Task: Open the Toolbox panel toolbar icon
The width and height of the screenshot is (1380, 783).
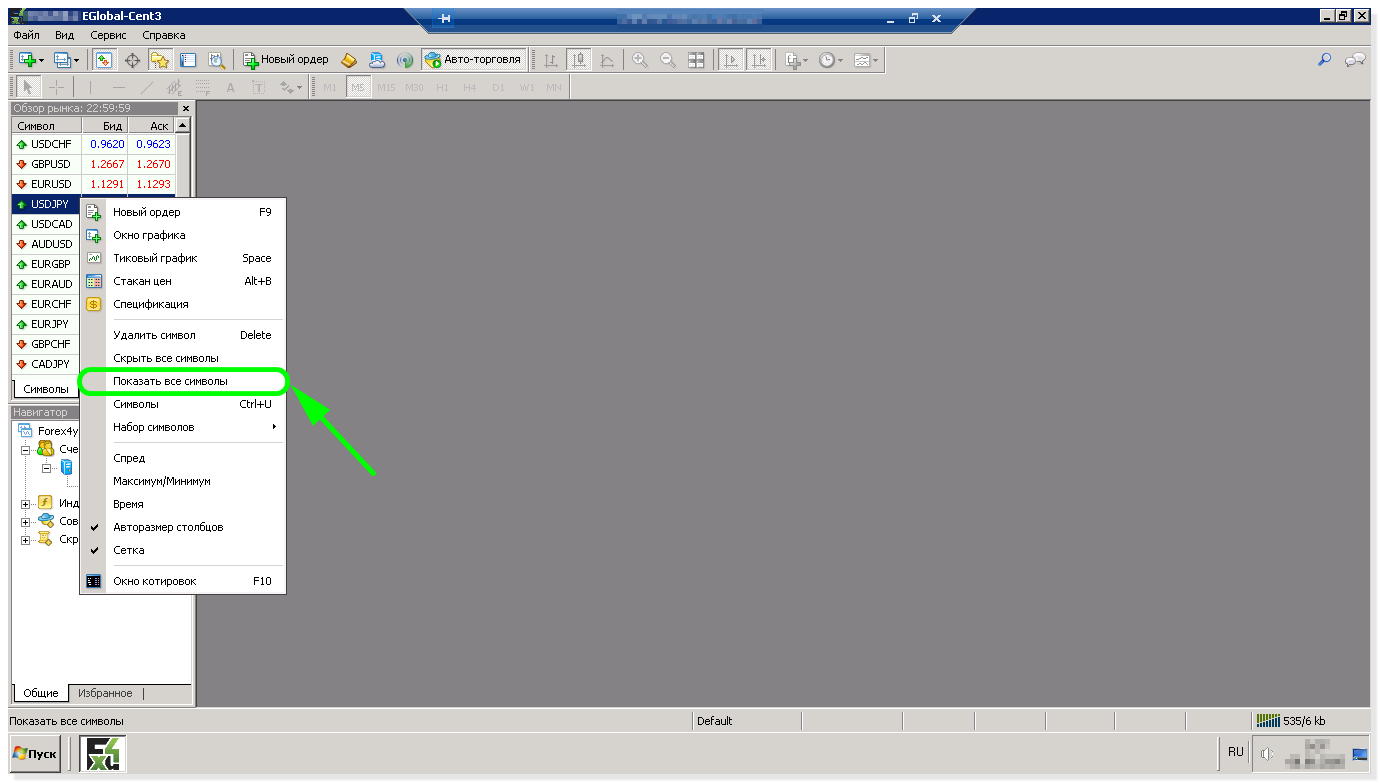Action: [188, 60]
